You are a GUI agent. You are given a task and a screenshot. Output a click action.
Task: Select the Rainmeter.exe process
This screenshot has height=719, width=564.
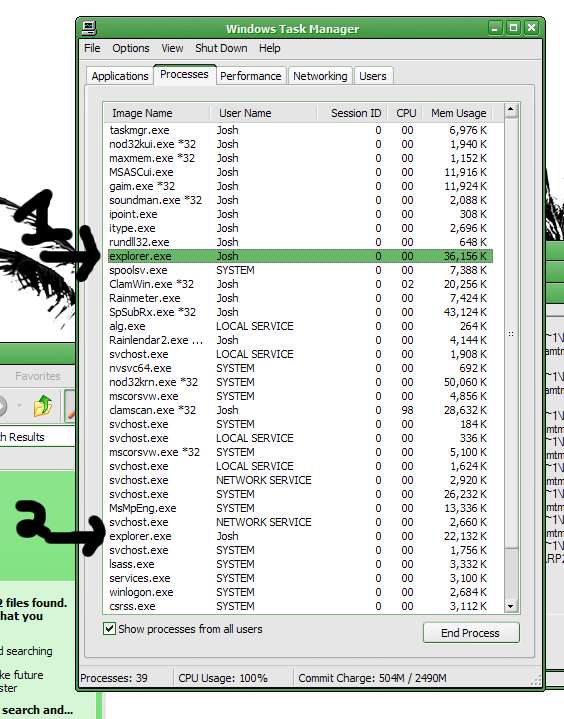(x=300, y=298)
